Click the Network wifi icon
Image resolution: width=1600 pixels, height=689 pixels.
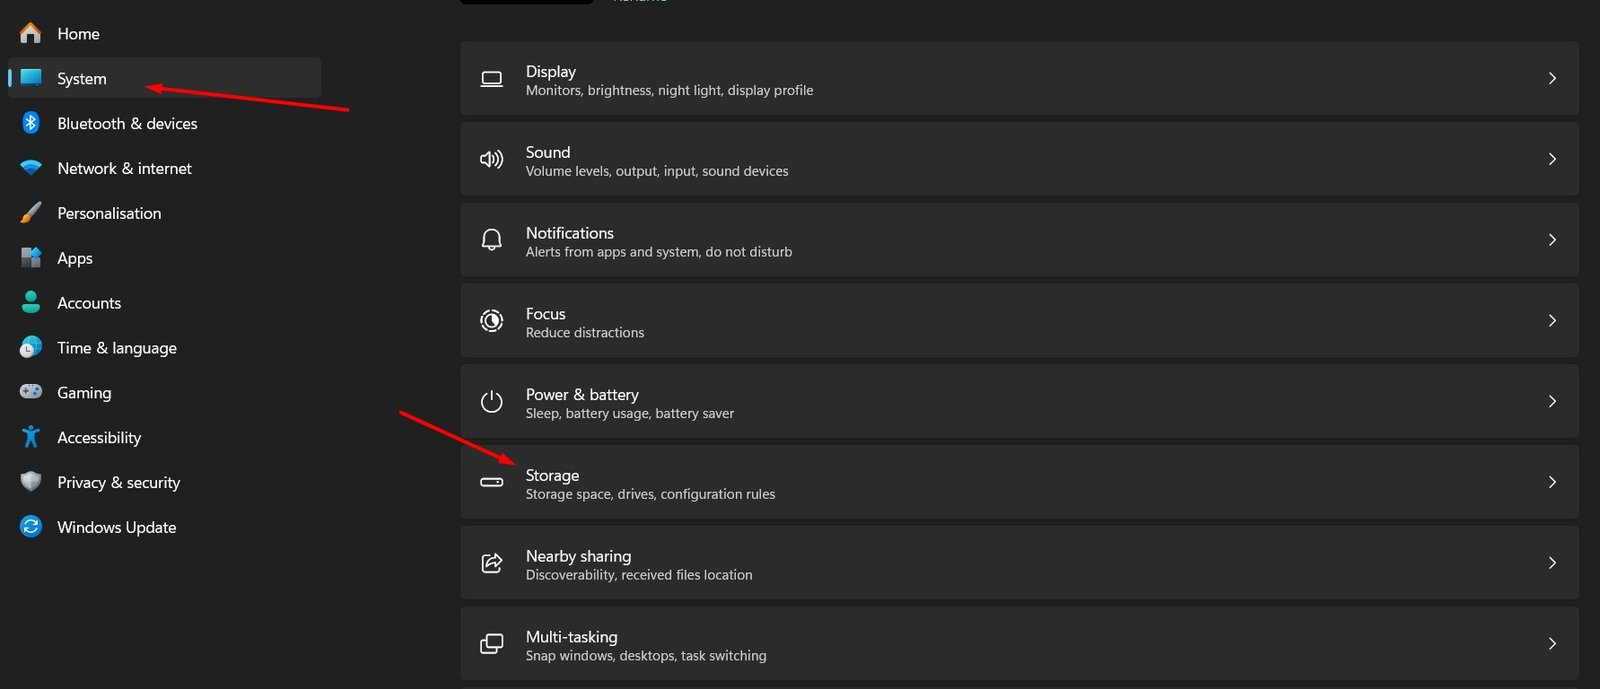click(31, 168)
